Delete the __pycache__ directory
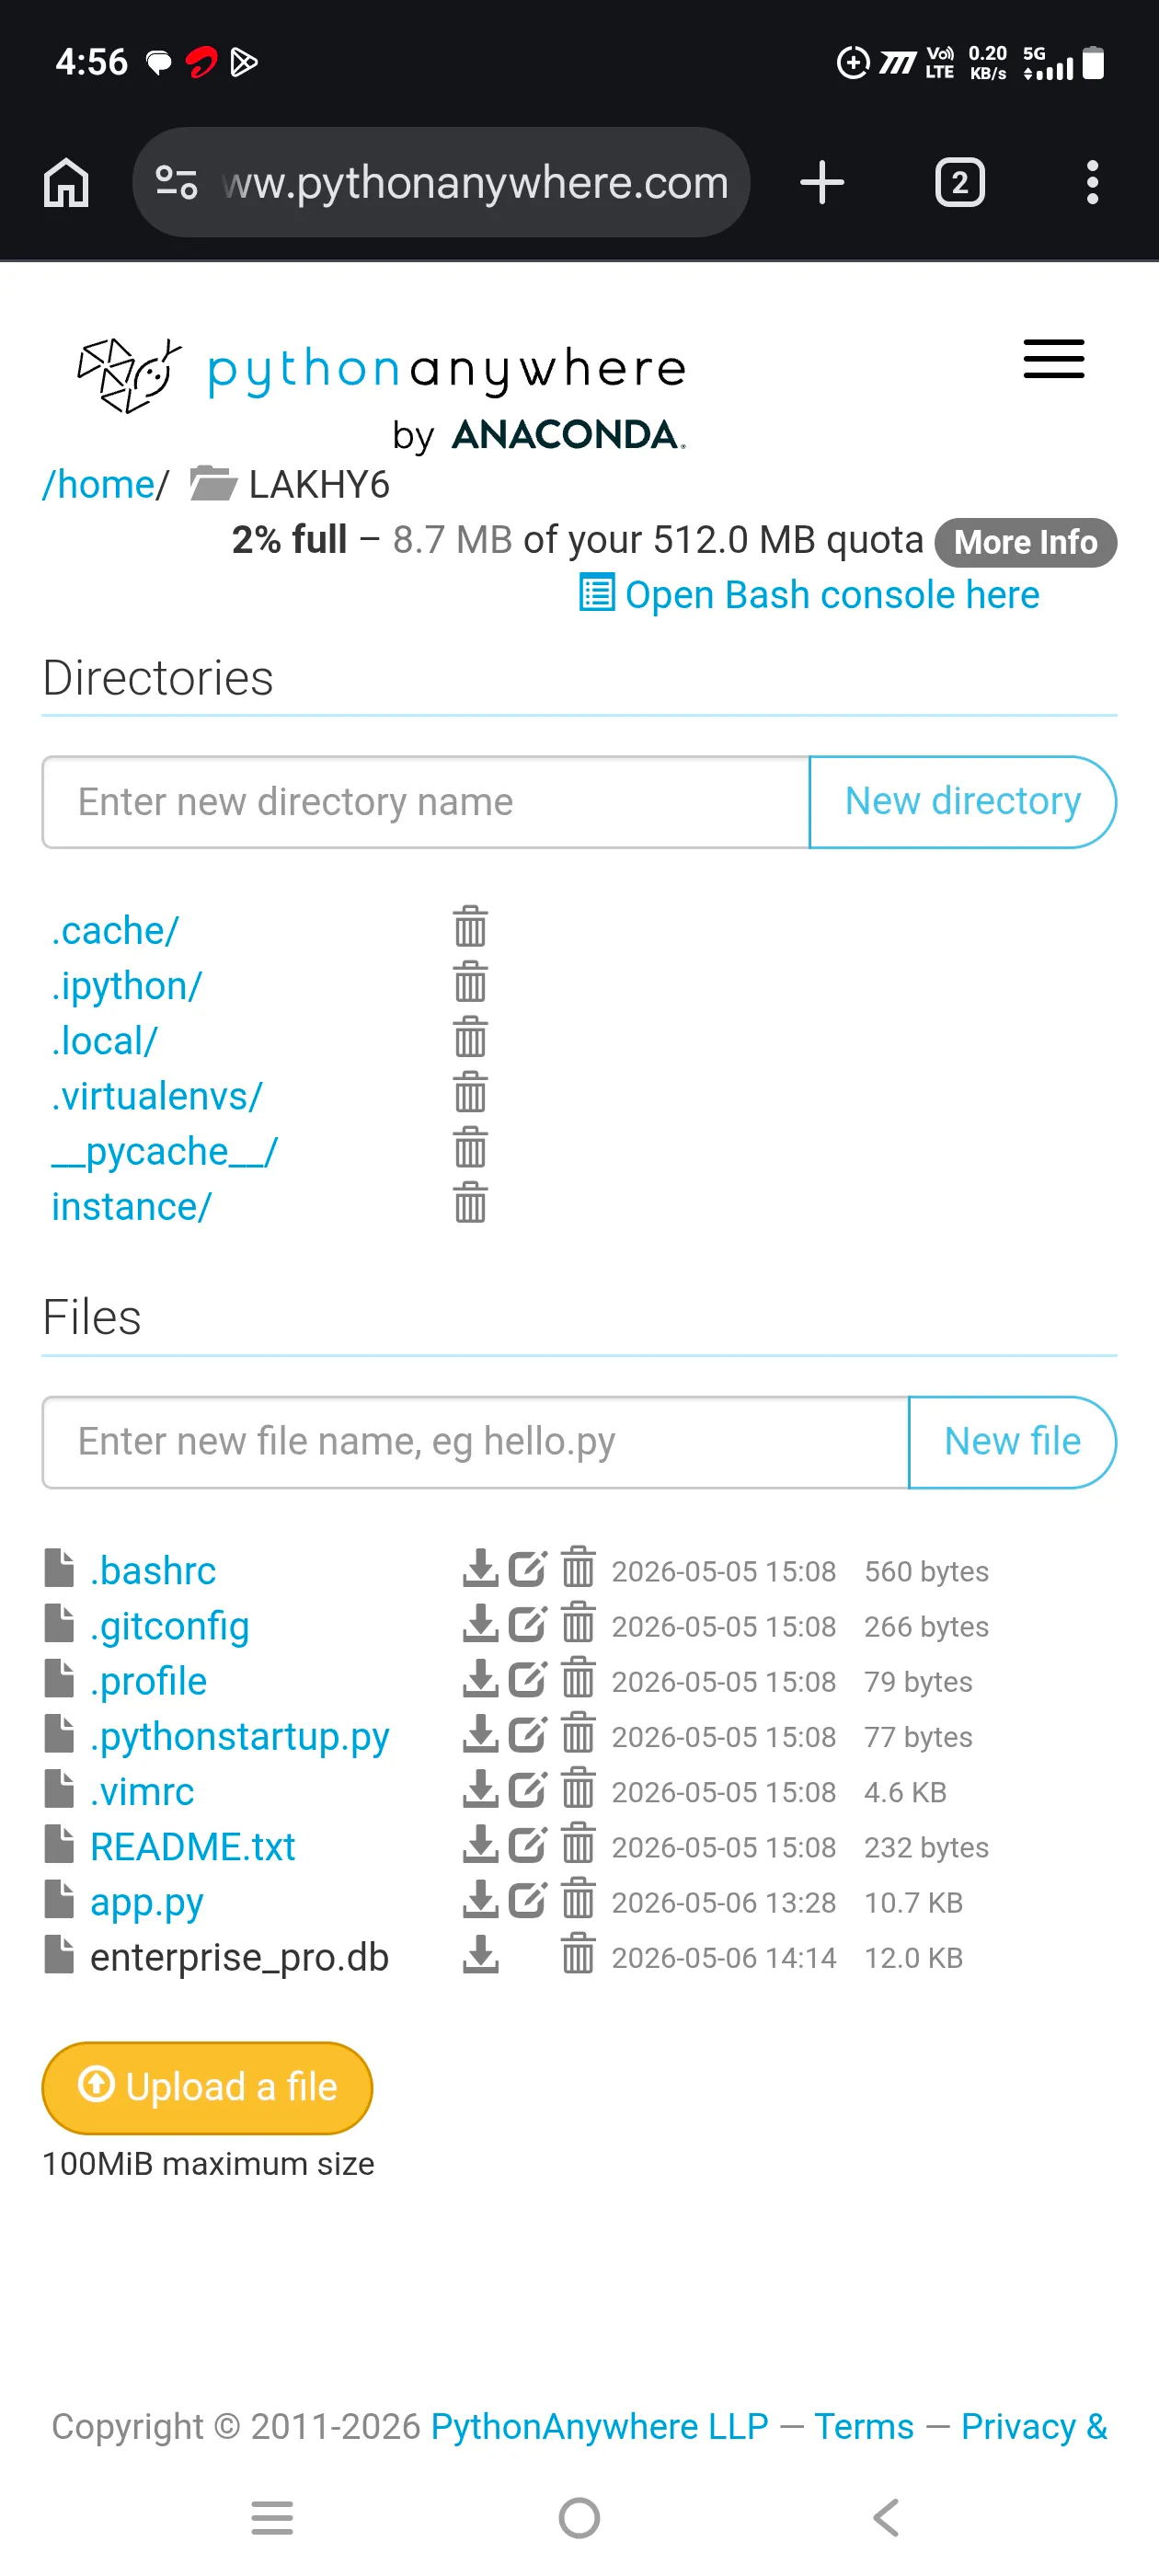This screenshot has width=1159, height=2576. [470, 1148]
